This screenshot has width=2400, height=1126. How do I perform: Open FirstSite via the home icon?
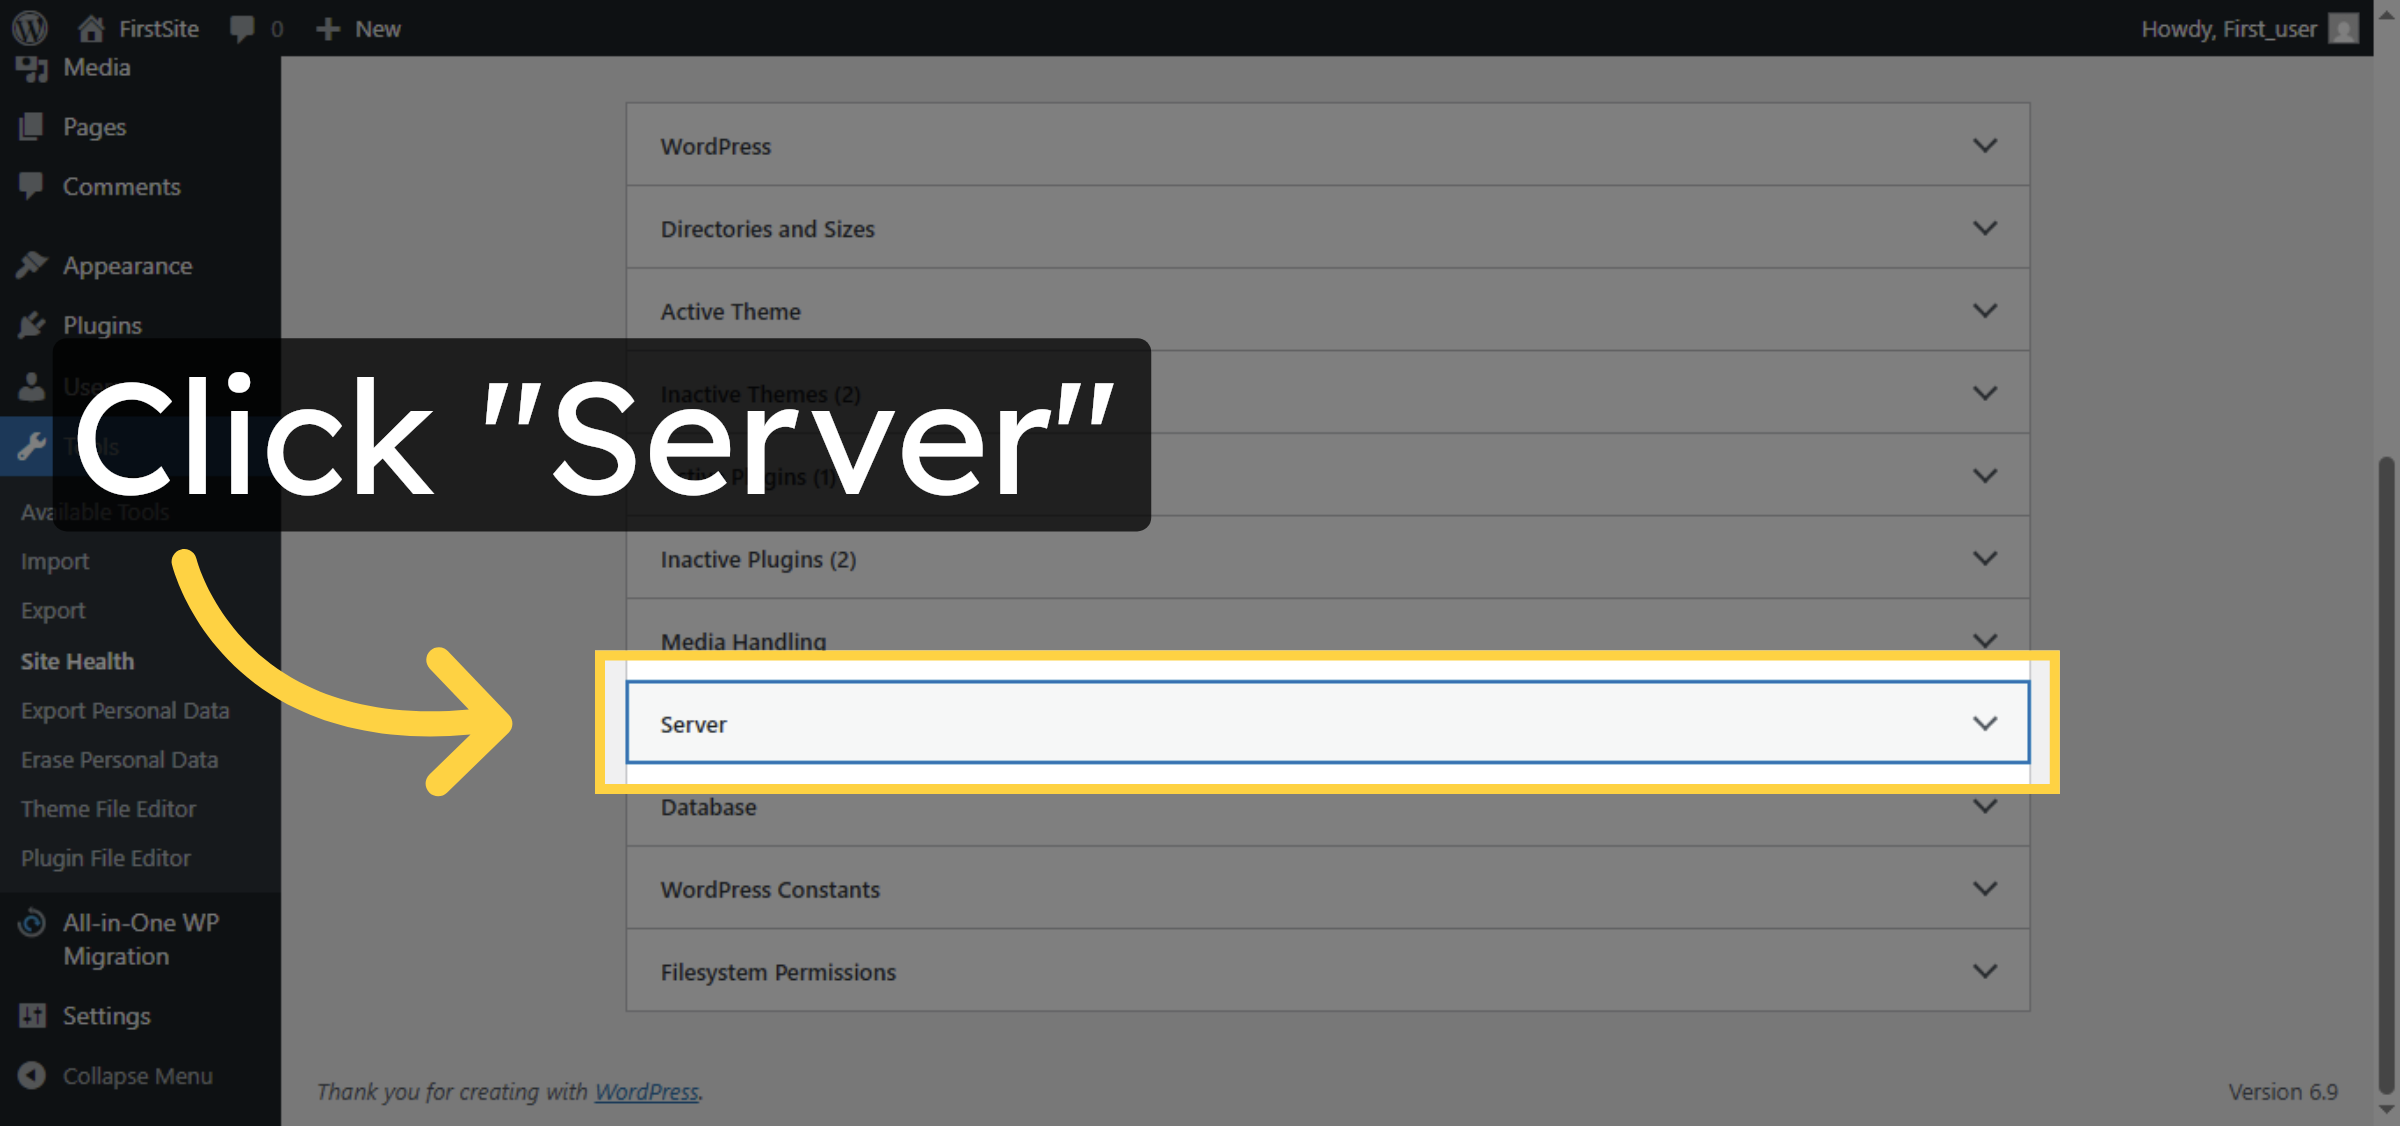coord(91,28)
